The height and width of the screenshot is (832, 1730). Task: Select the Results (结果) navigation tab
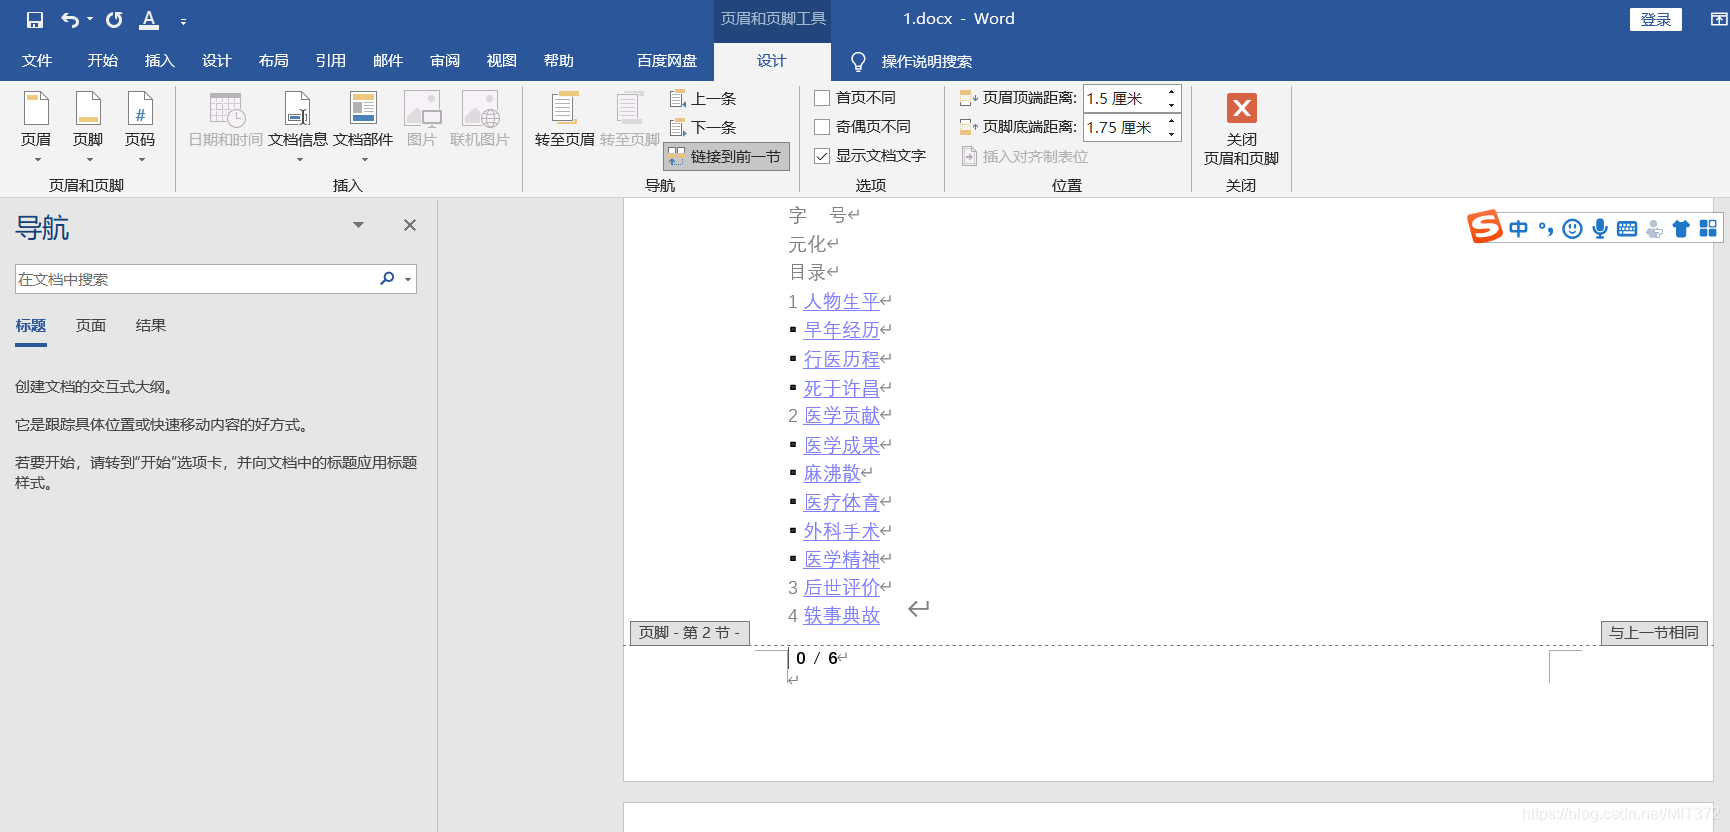pos(151,326)
